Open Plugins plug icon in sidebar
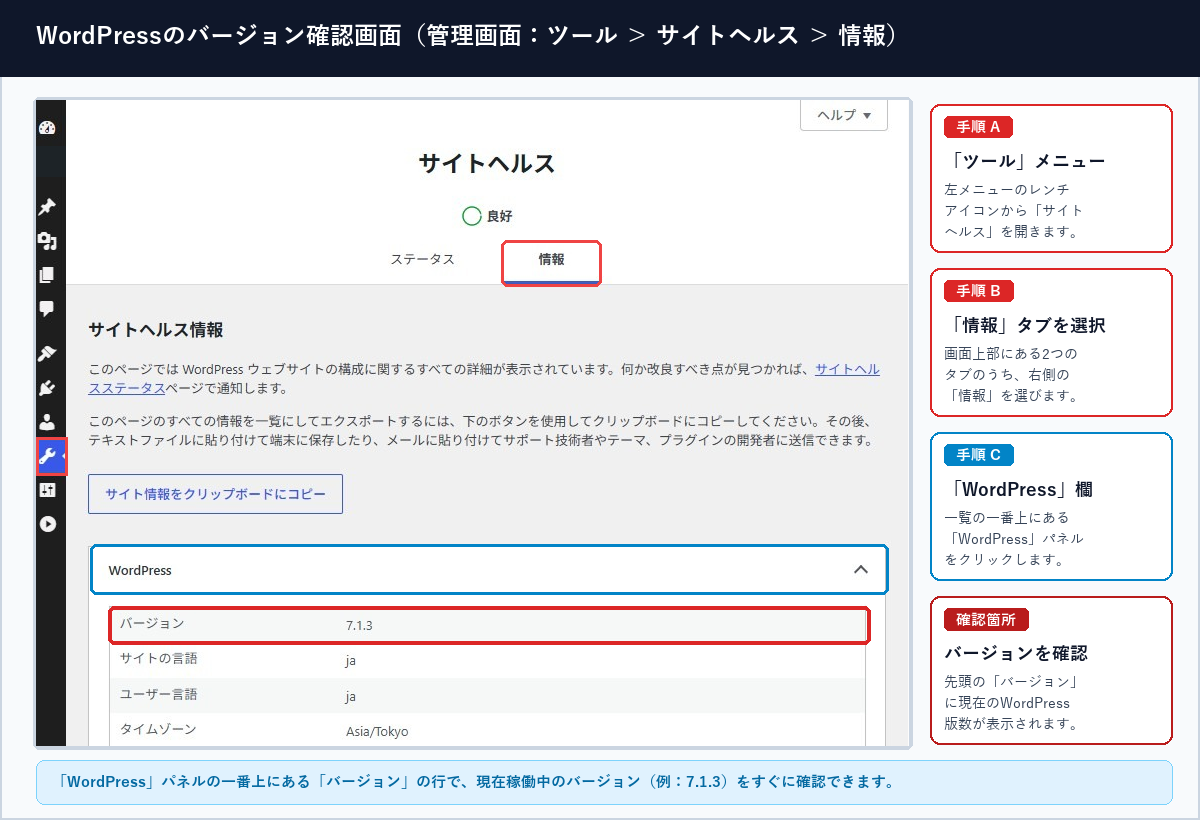 pyautogui.click(x=47, y=388)
